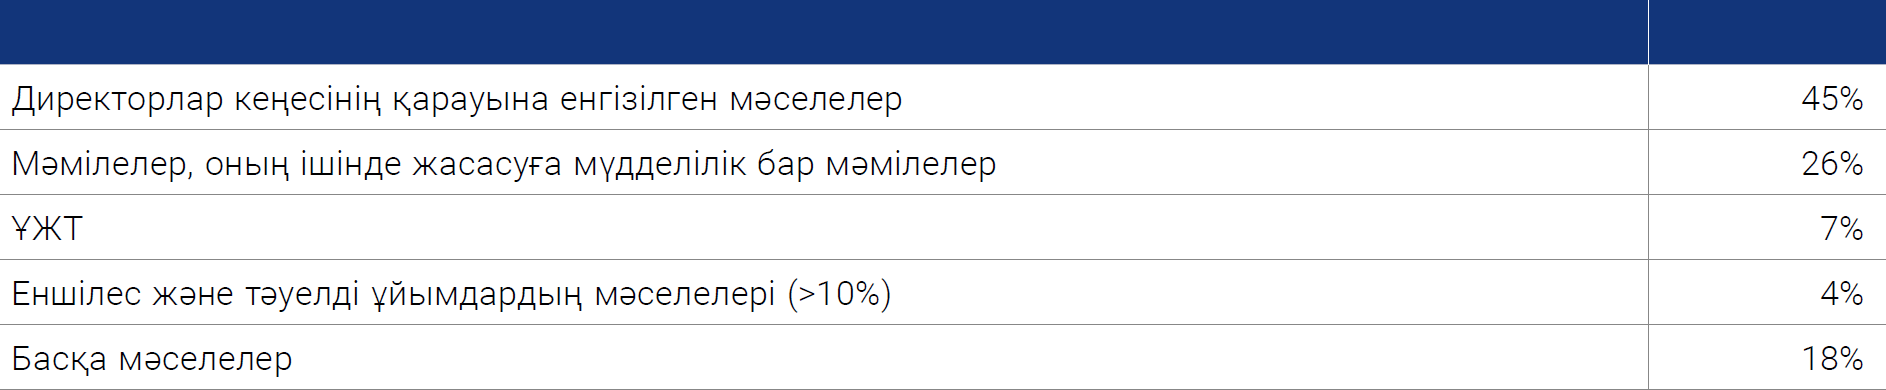Screen dimensions: 1886x390
Task: Click the narrow blue header cell above percentages
Action: [x=1767, y=32]
